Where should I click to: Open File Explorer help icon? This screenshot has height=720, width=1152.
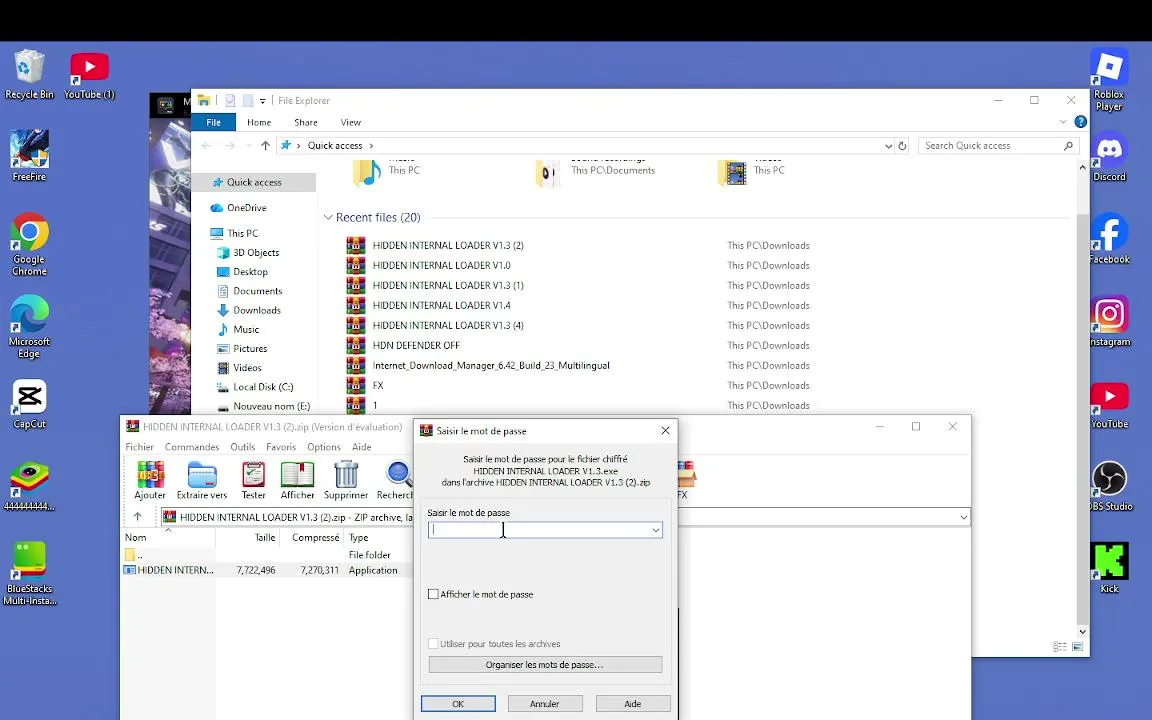pos(1080,122)
